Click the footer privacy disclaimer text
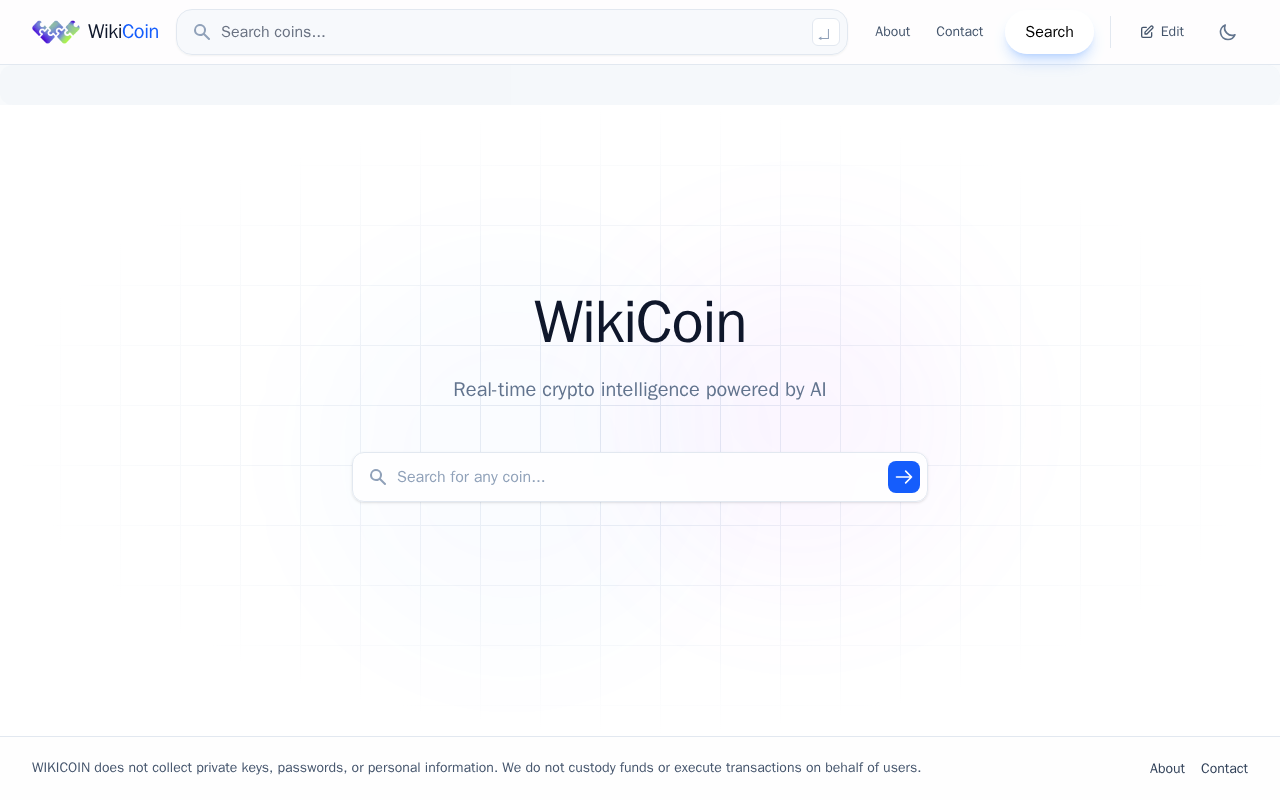 click(476, 768)
